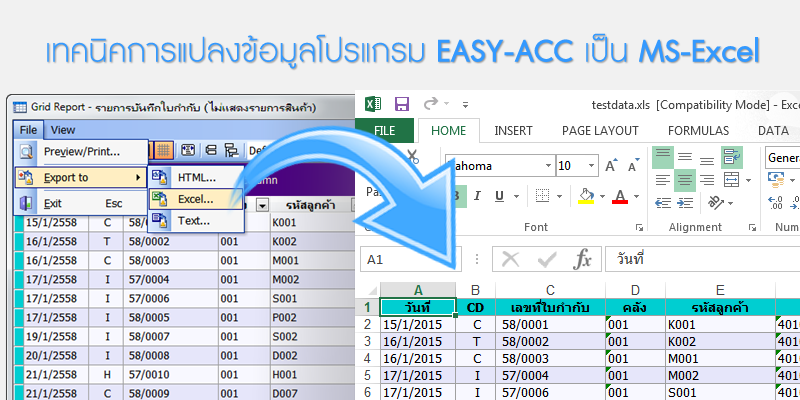The width and height of the screenshot is (800, 400).
Task: Click the Save icon in Excel's quick access toolbar
Action: coord(402,104)
